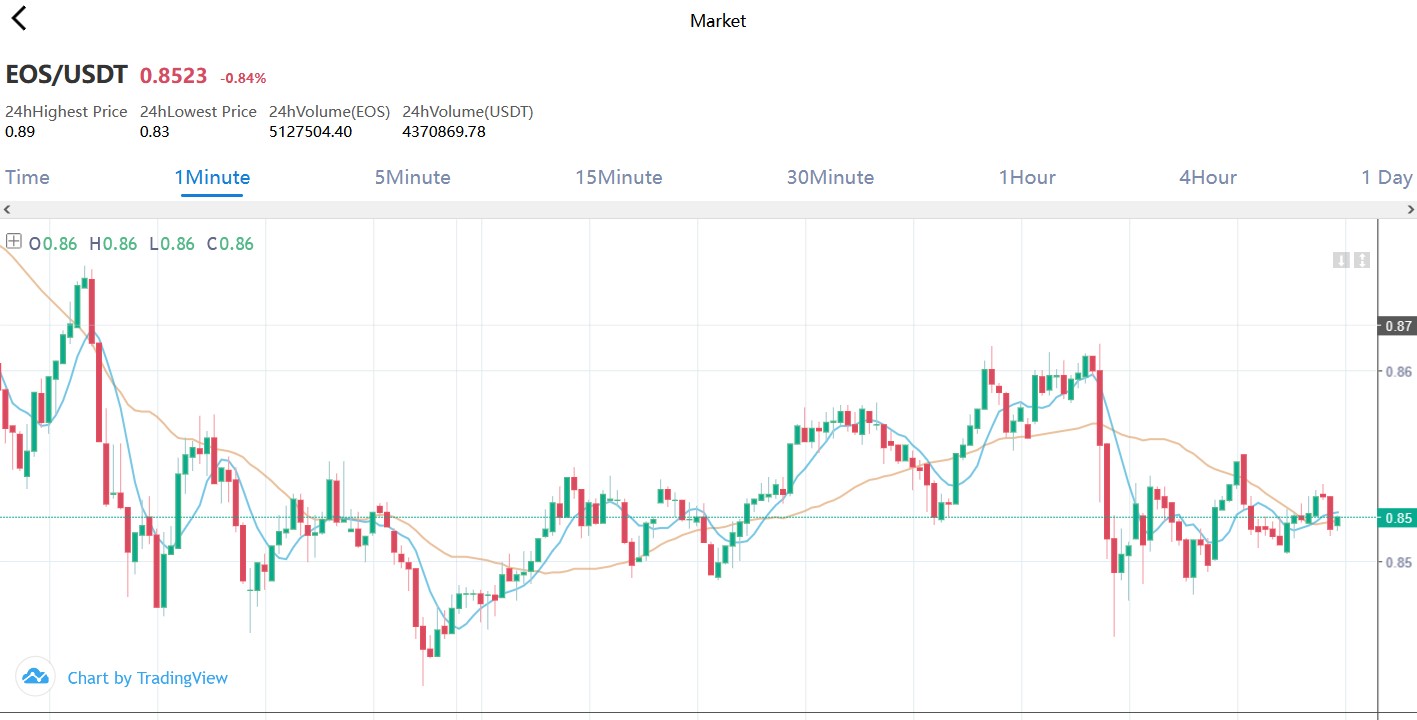Viewport: 1417px width, 720px height.
Task: Select the 30Minute interval tab
Action: pos(830,177)
